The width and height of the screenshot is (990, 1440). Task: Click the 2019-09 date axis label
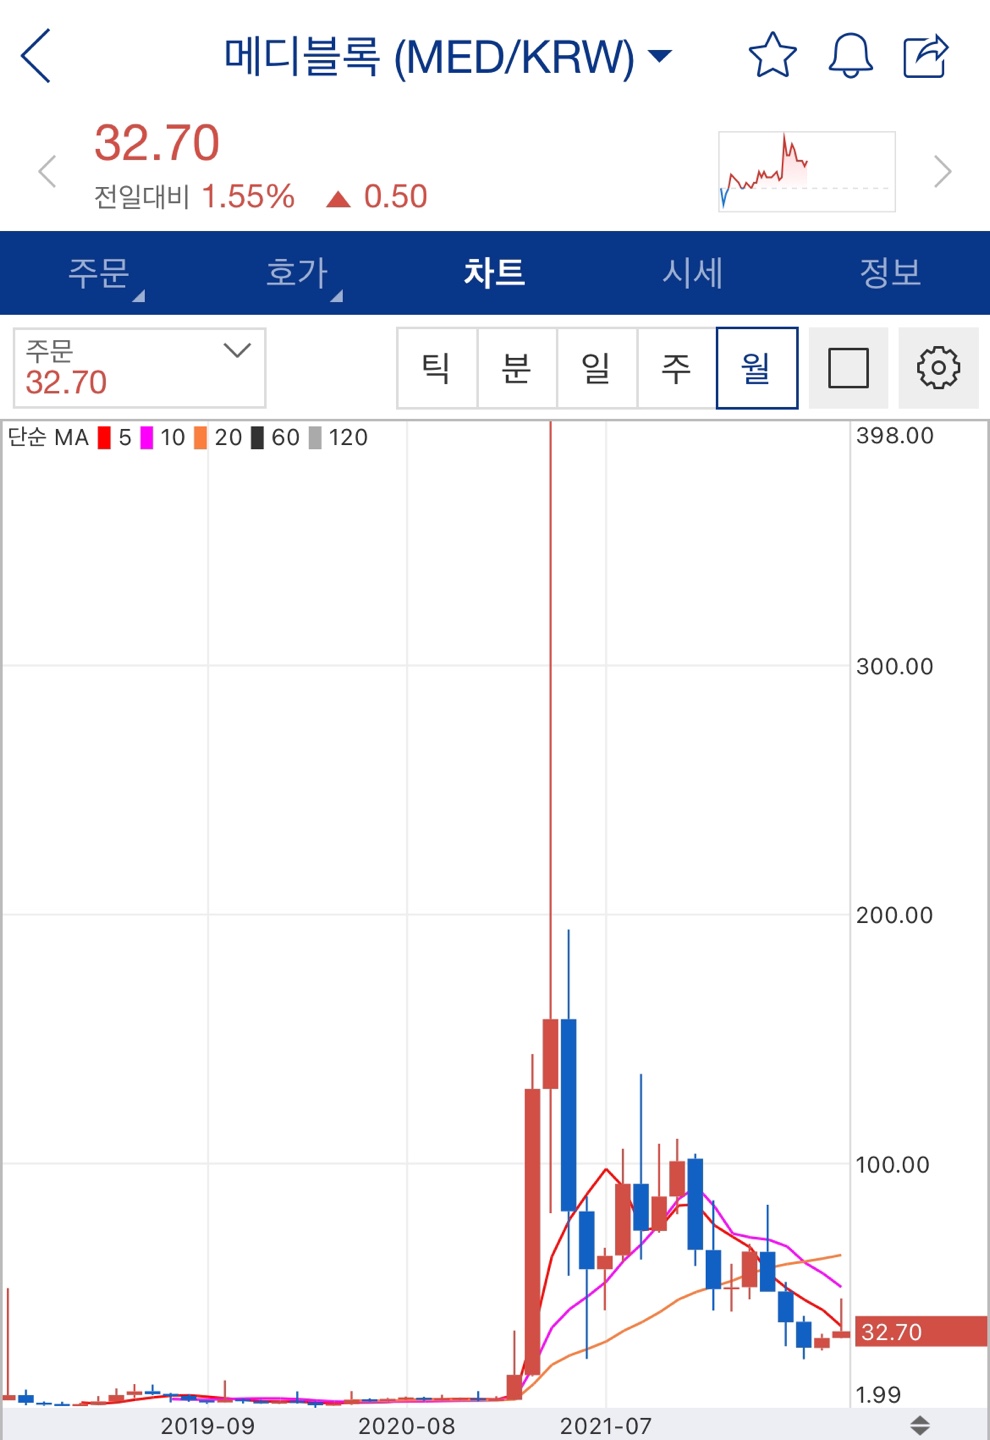(x=208, y=1426)
